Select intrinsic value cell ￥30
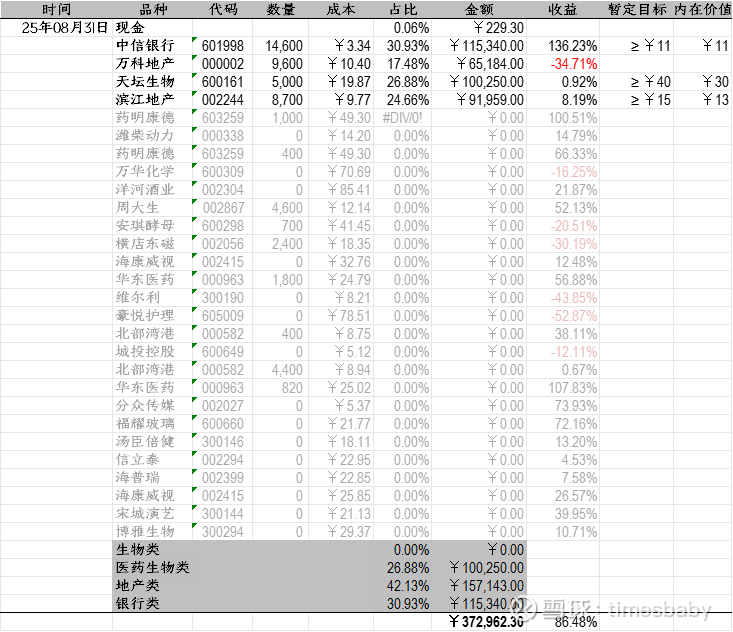The height and width of the screenshot is (632, 733). click(x=703, y=82)
